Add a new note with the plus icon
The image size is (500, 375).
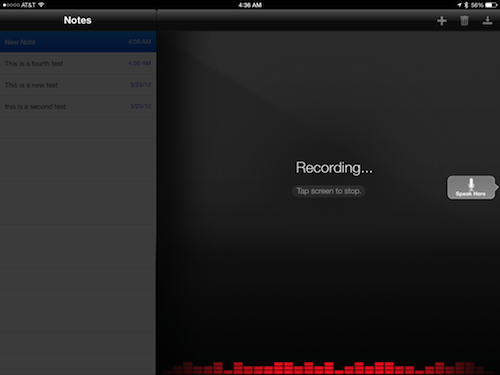tap(442, 21)
